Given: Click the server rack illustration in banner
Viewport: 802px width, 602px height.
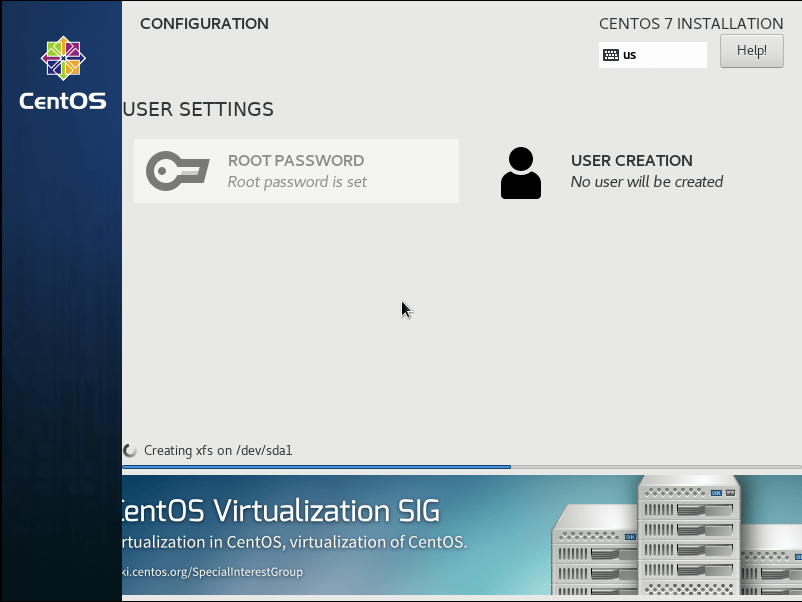Looking at the screenshot, I should point(676,535).
